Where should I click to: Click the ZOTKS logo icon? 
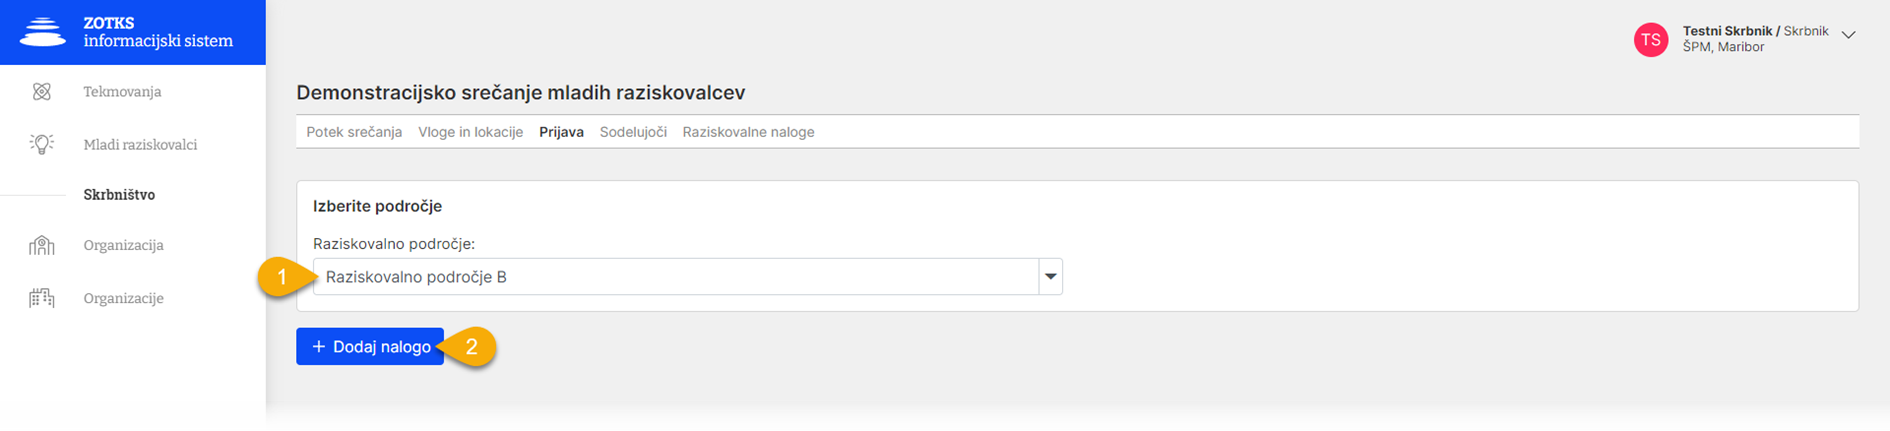coord(43,32)
